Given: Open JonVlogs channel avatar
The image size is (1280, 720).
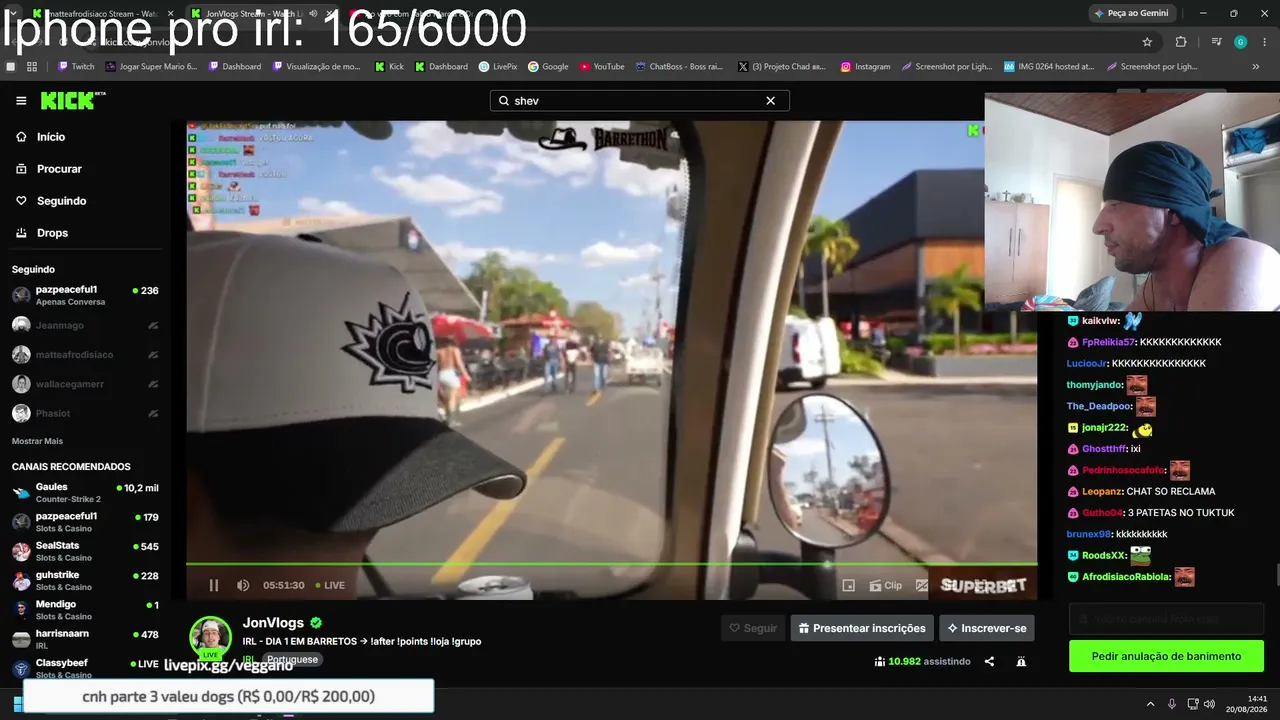Looking at the screenshot, I should pyautogui.click(x=211, y=637).
